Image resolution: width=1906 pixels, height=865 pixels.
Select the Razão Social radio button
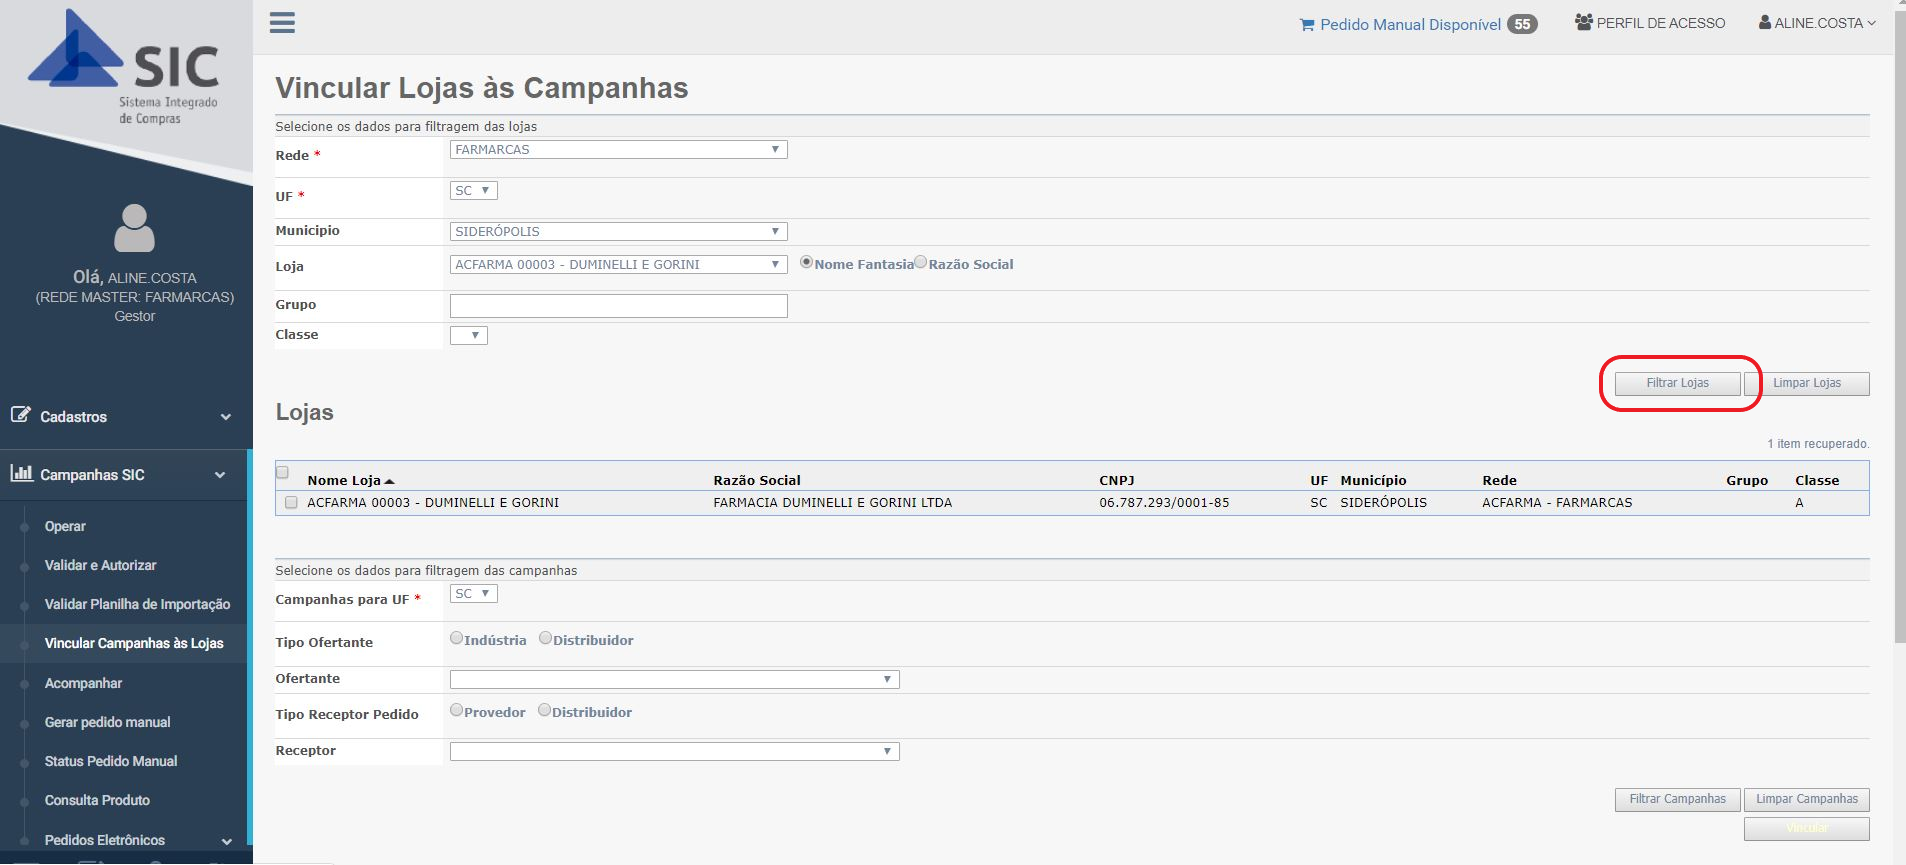pyautogui.click(x=921, y=262)
